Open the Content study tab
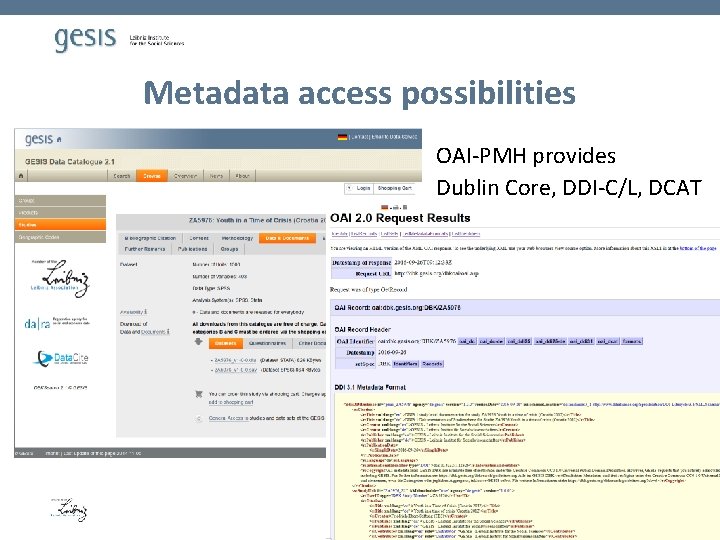This screenshot has height=540, width=720. [x=199, y=238]
